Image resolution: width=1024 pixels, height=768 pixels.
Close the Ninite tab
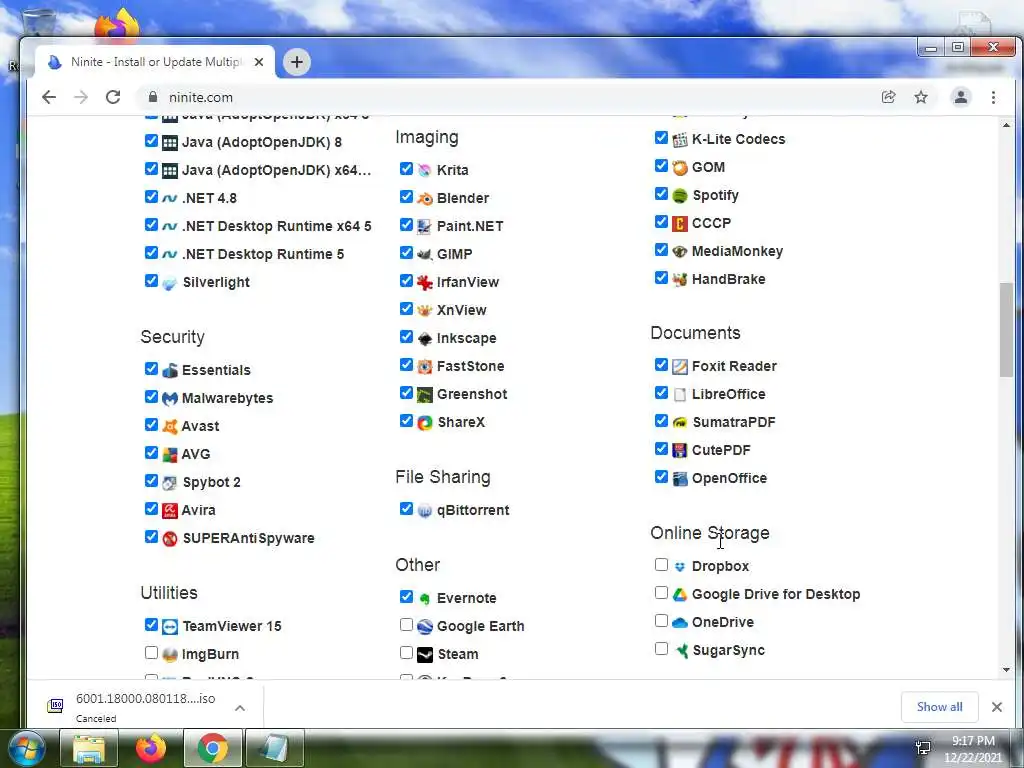(x=259, y=62)
